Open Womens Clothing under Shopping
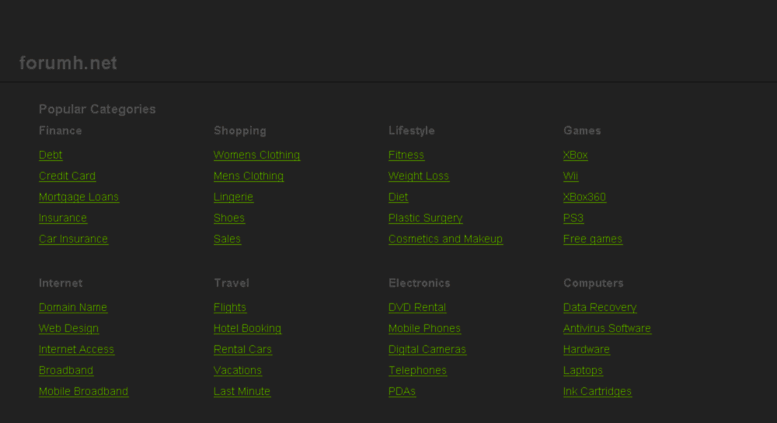Image resolution: width=777 pixels, height=423 pixels. point(257,155)
